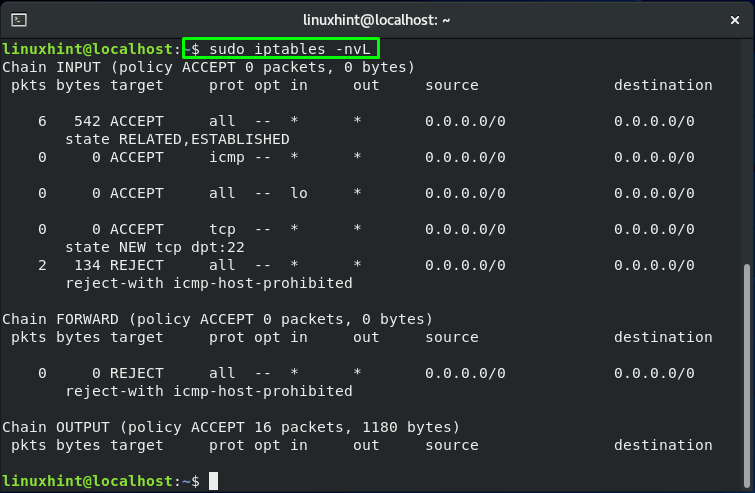Click the state RELATED,ESTABLISHED text
Image resolution: width=755 pixels, height=493 pixels.
tap(177, 139)
